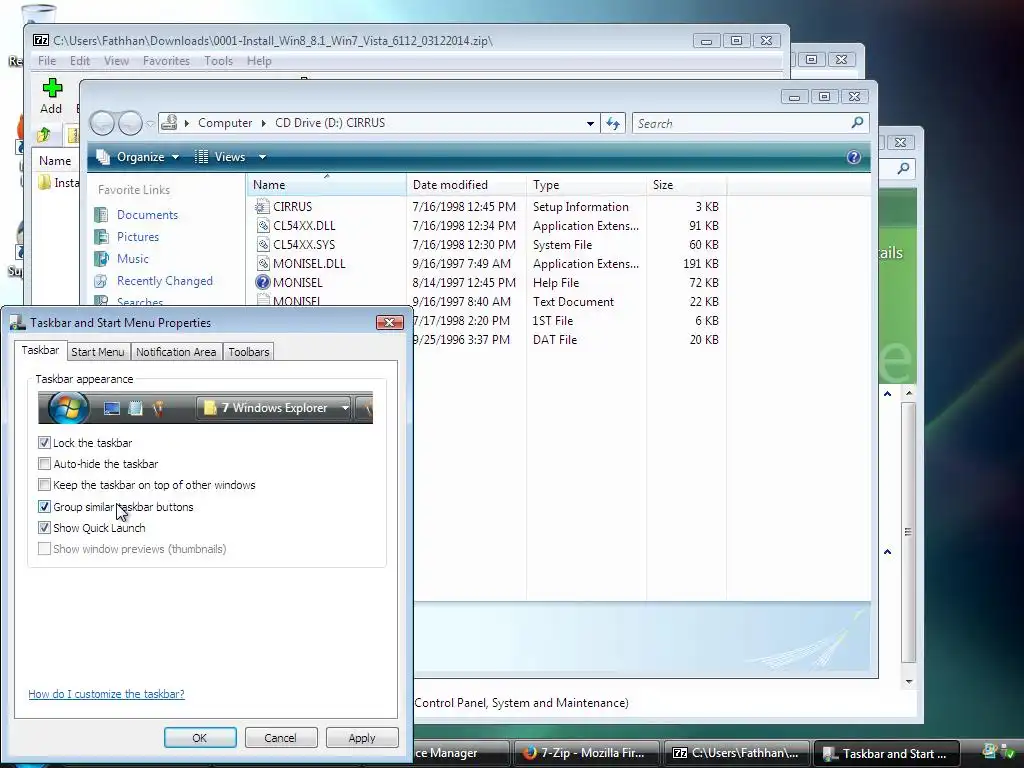The width and height of the screenshot is (1024, 768).
Task: Uncheck Lock the taskbar
Action: (x=44, y=443)
